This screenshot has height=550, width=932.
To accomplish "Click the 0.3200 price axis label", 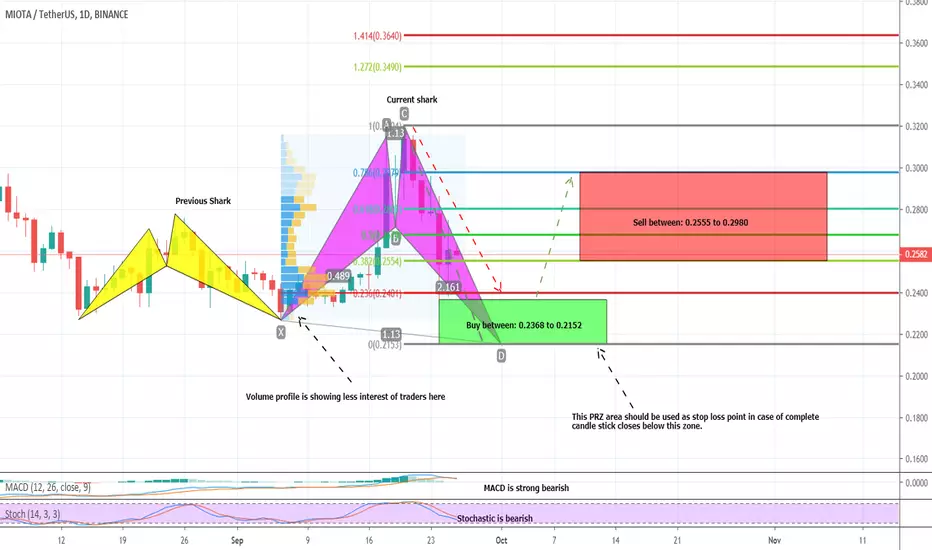I will pyautogui.click(x=917, y=127).
